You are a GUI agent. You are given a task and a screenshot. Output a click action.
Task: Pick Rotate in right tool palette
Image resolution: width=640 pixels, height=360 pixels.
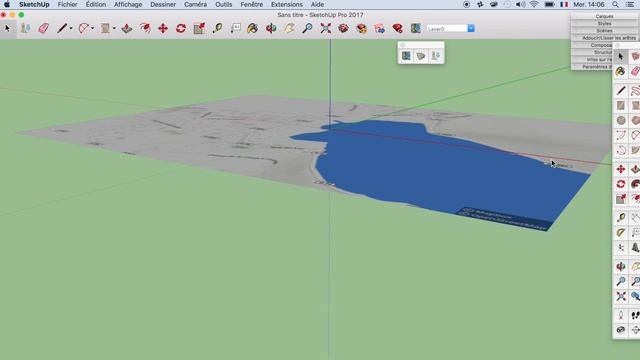[x=621, y=184]
